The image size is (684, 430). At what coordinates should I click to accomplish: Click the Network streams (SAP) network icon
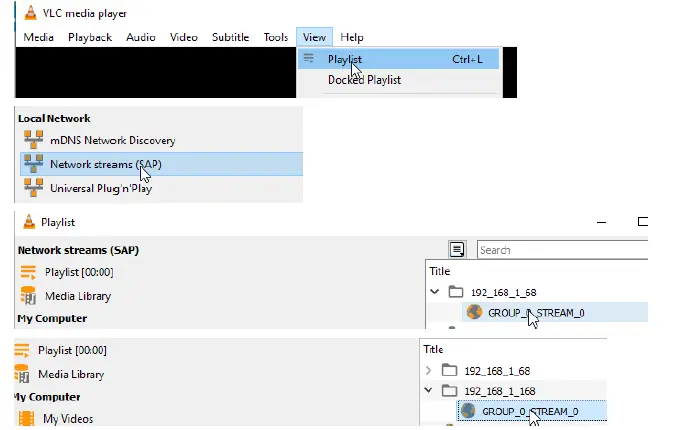click(x=34, y=164)
